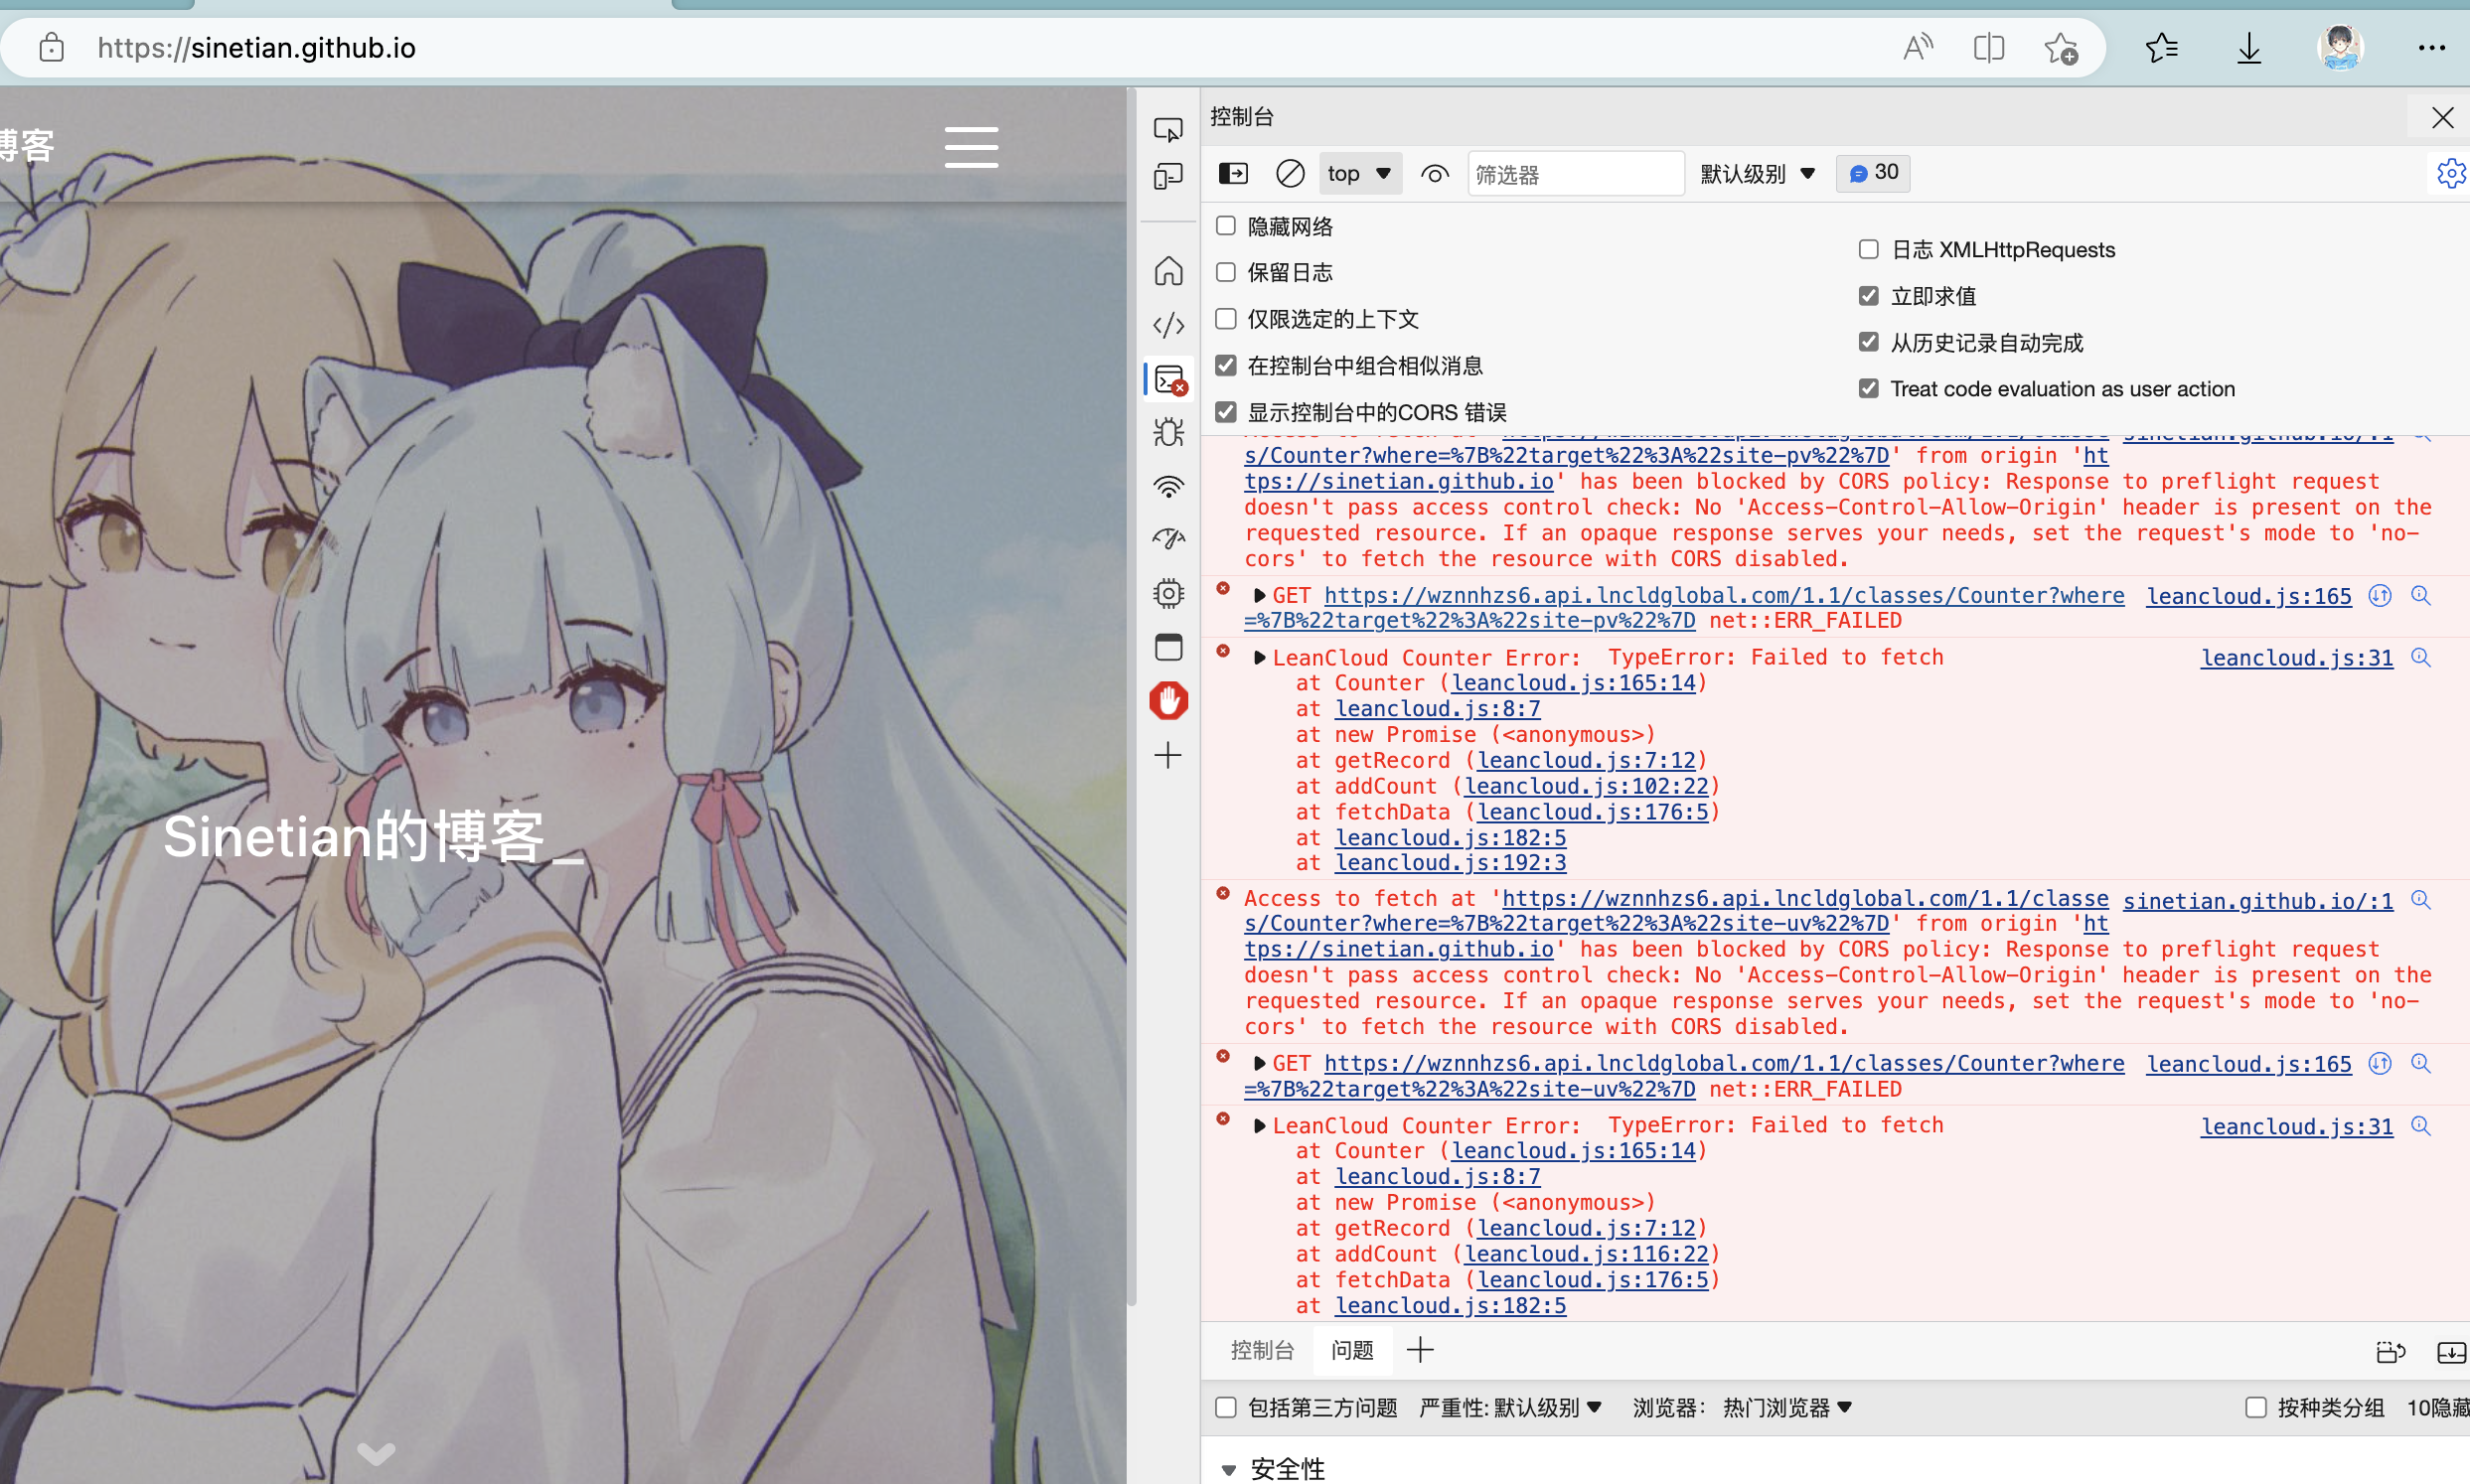Viewport: 2470px width, 1484px height.
Task: Open the top context dropdown
Action: (1360, 174)
